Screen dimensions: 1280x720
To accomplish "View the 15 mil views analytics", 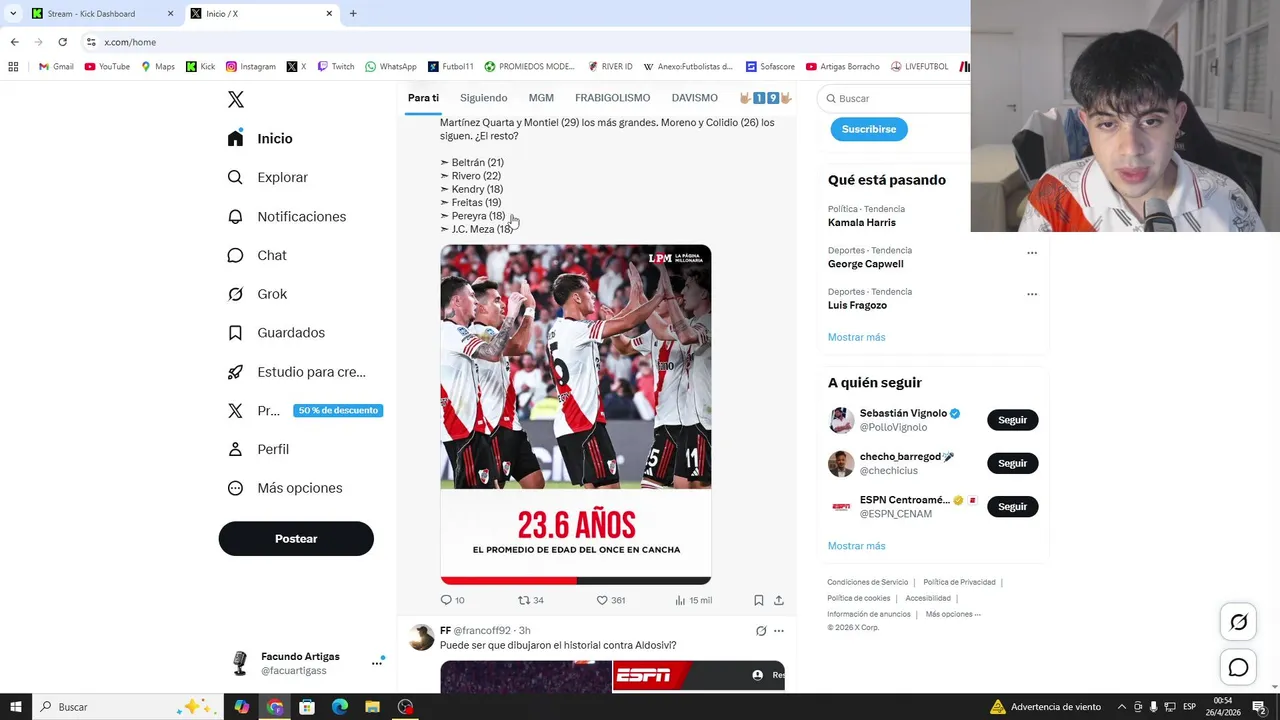I will pos(693,600).
